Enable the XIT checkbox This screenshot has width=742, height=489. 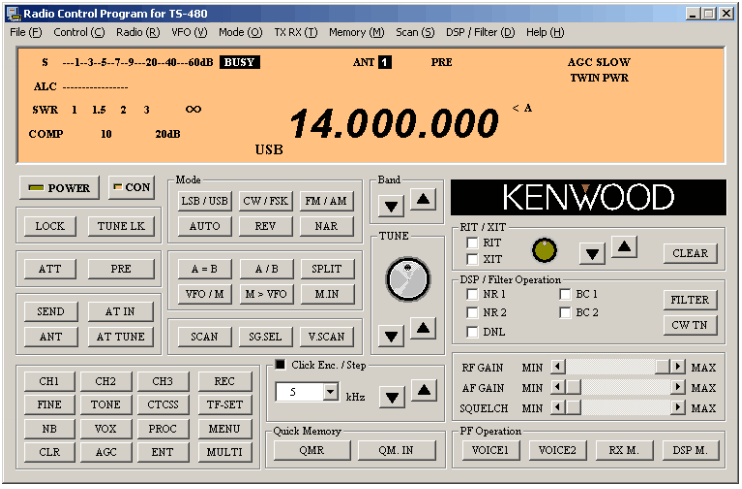coord(472,259)
